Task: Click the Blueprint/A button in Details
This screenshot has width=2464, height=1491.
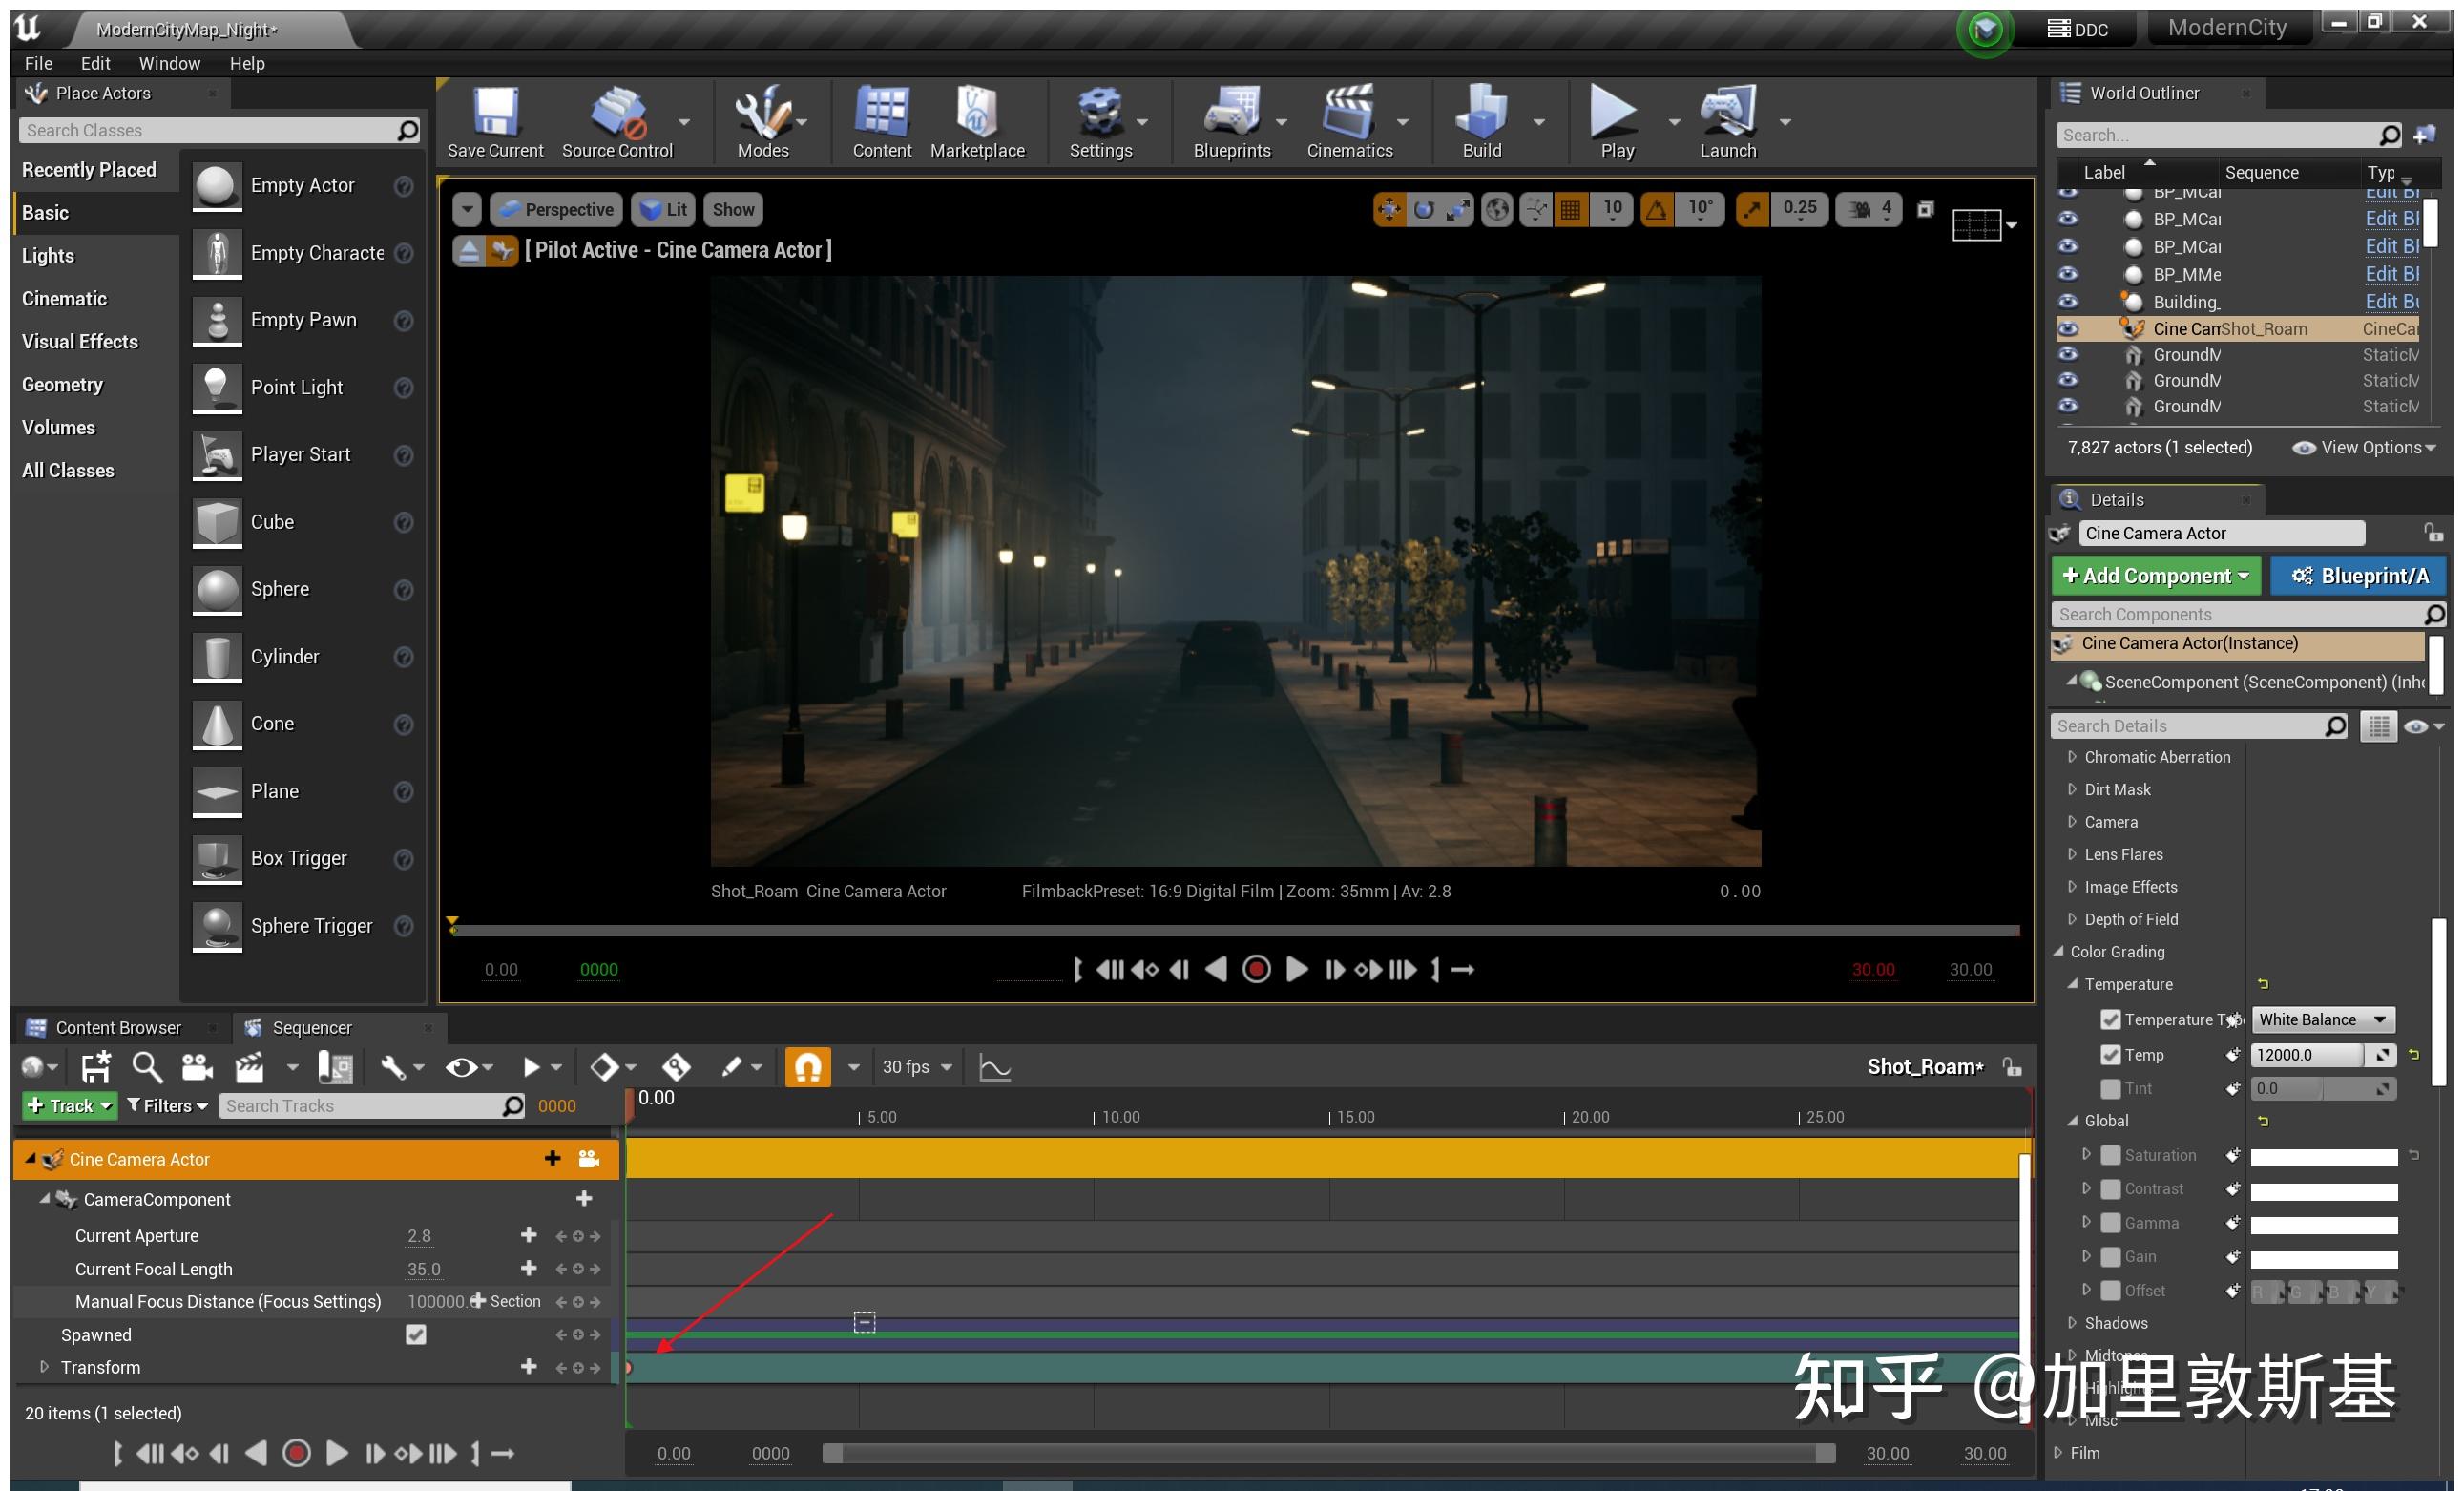Action: (2358, 575)
